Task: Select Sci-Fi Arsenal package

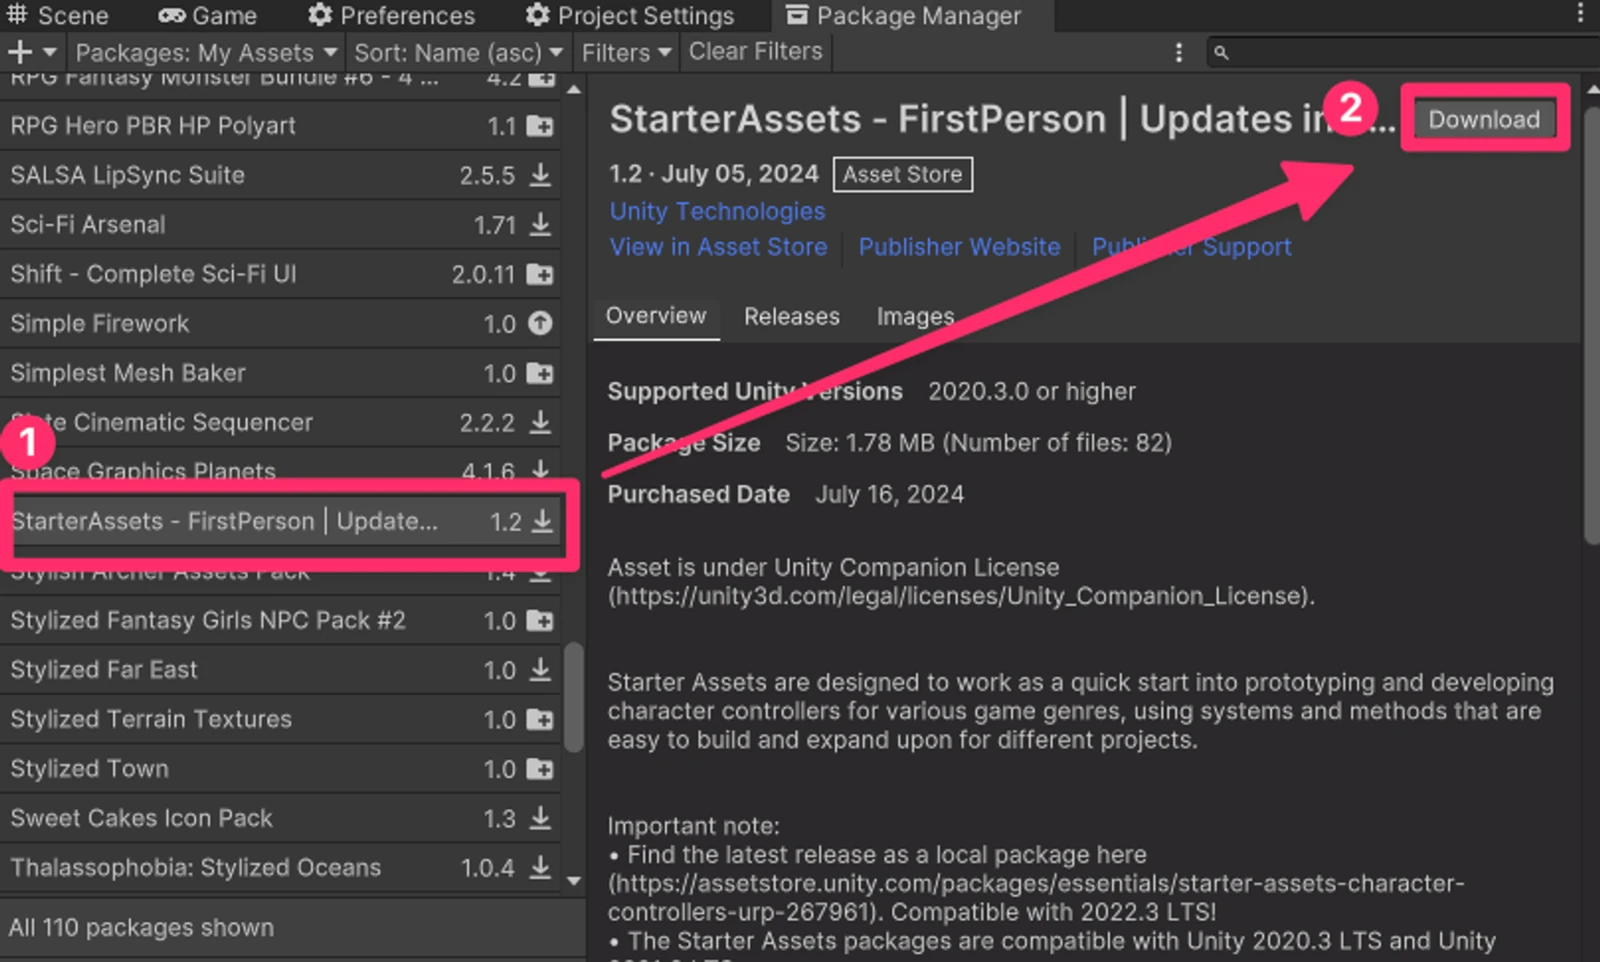Action: pyautogui.click(x=280, y=224)
